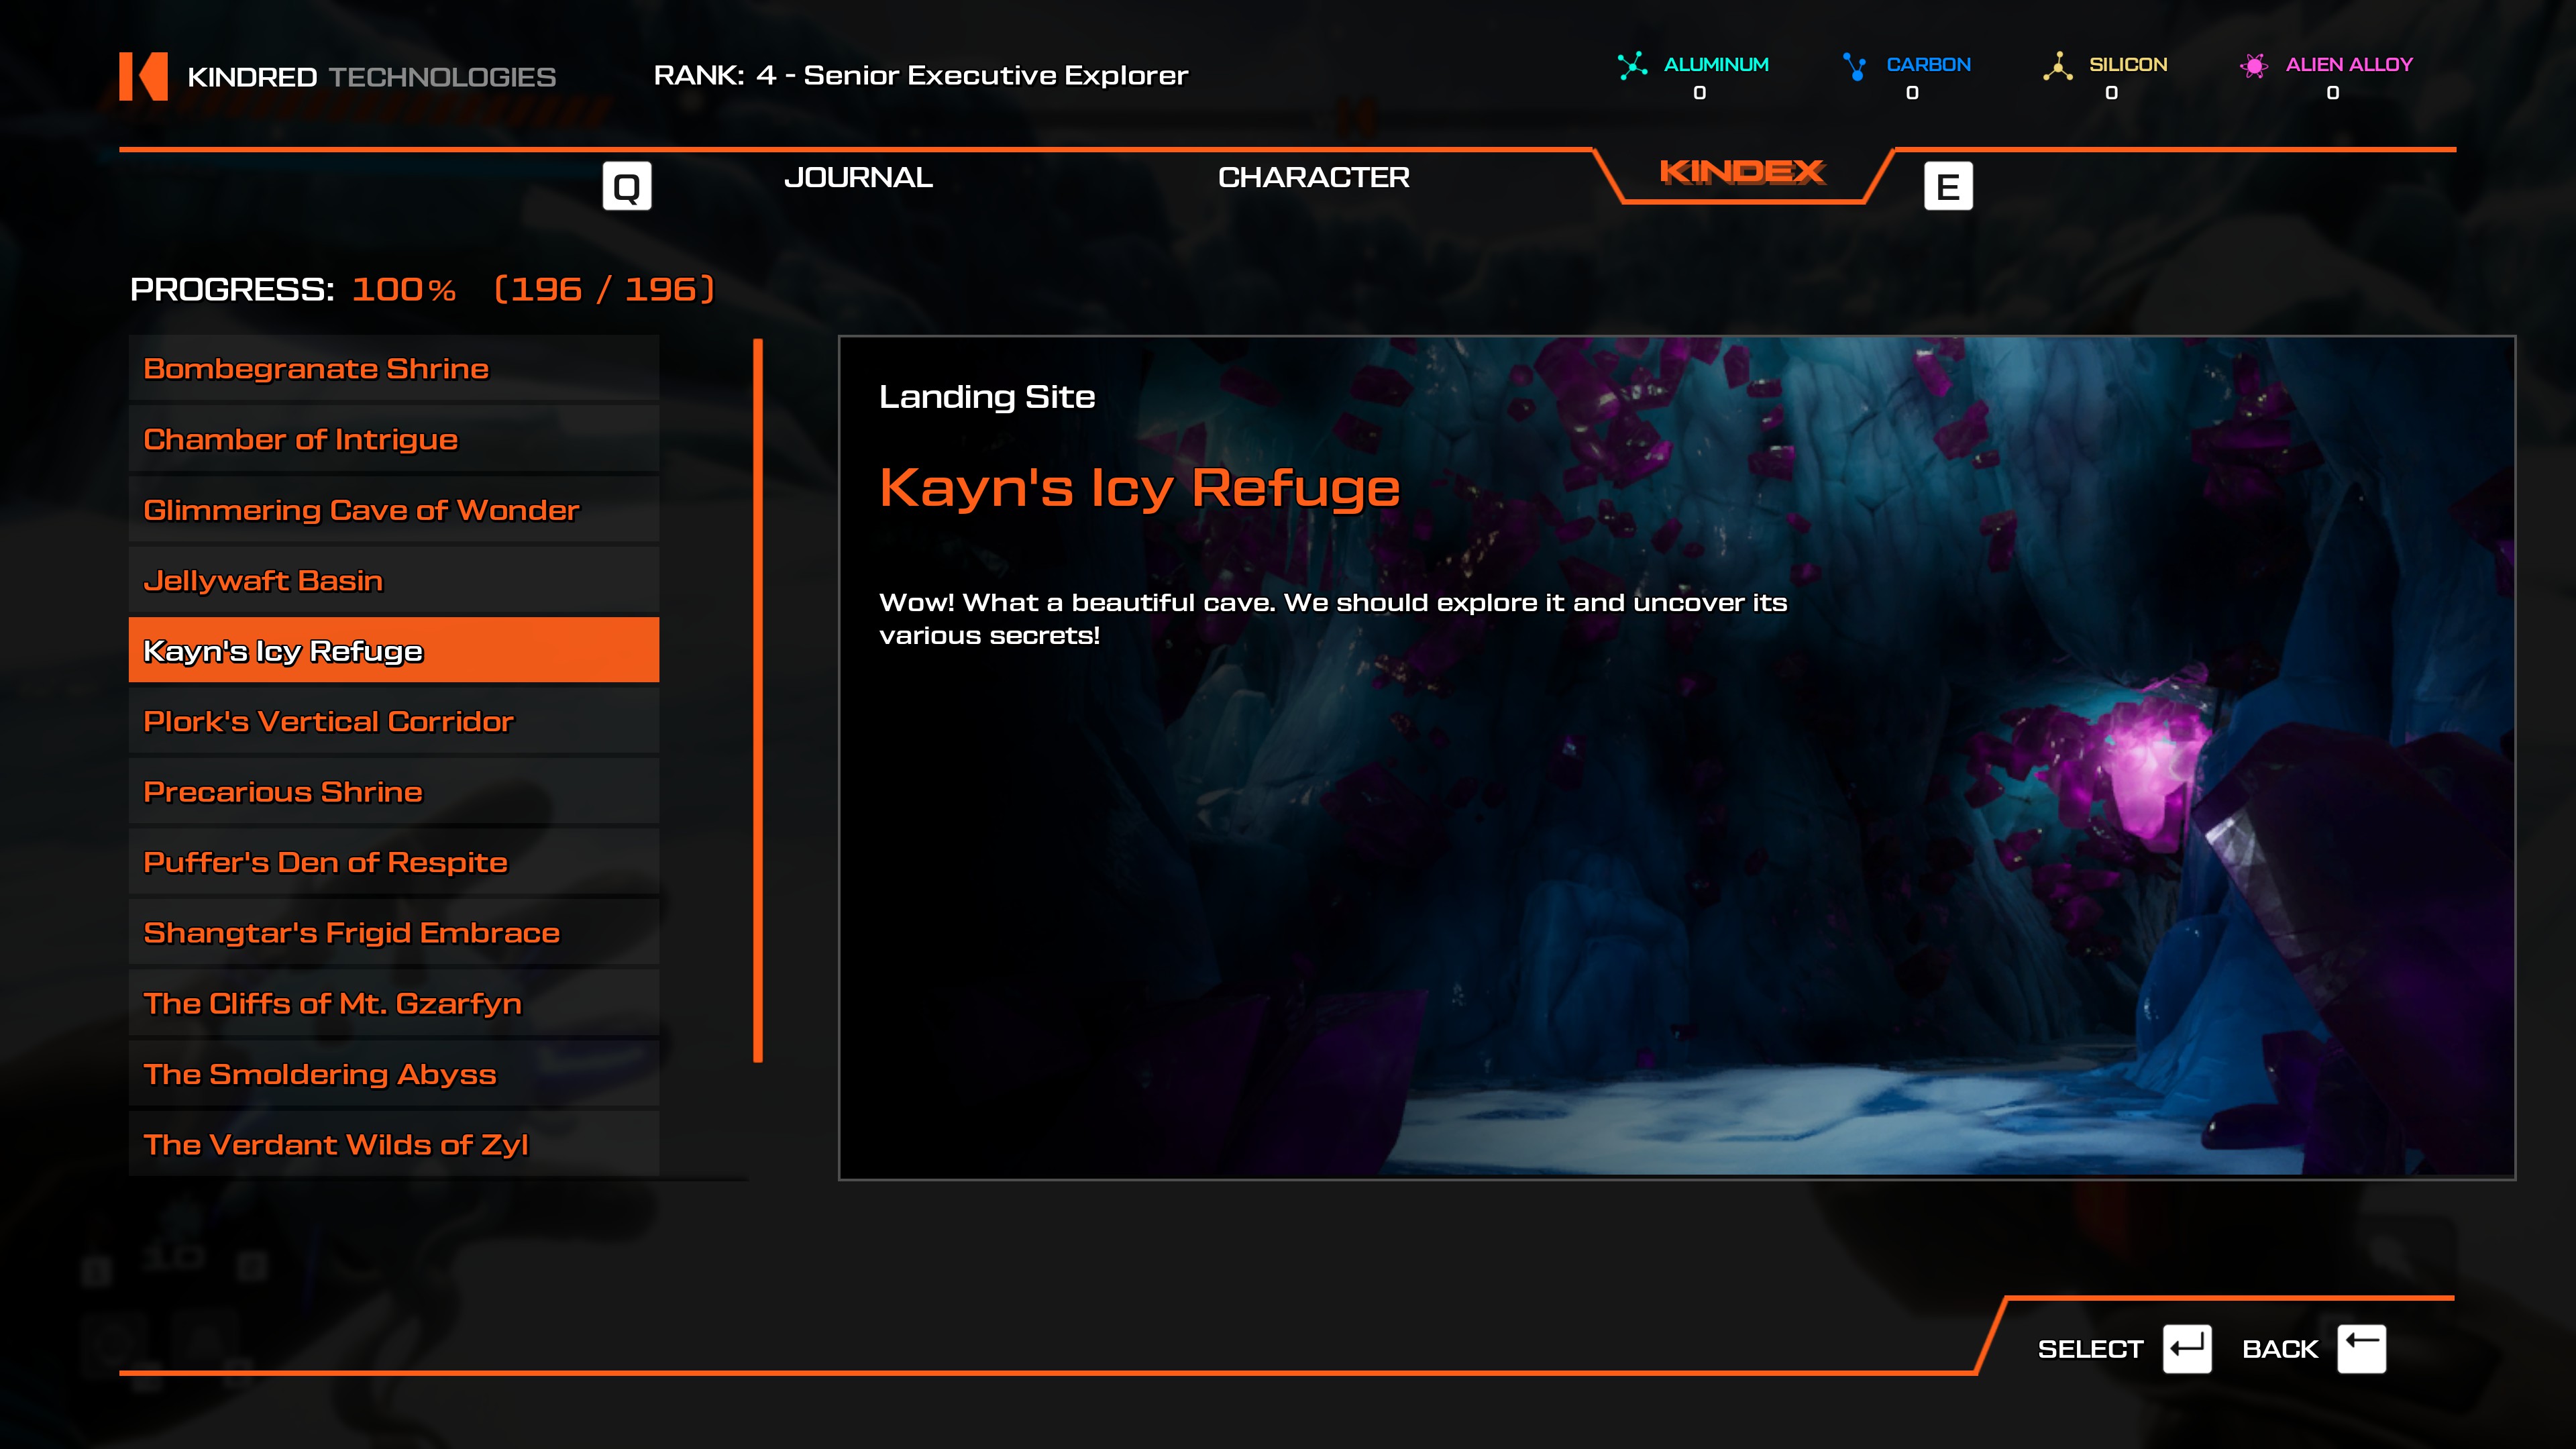The width and height of the screenshot is (2576, 1449).
Task: Click the Backspace key icon beside BACK
Action: (2361, 1349)
